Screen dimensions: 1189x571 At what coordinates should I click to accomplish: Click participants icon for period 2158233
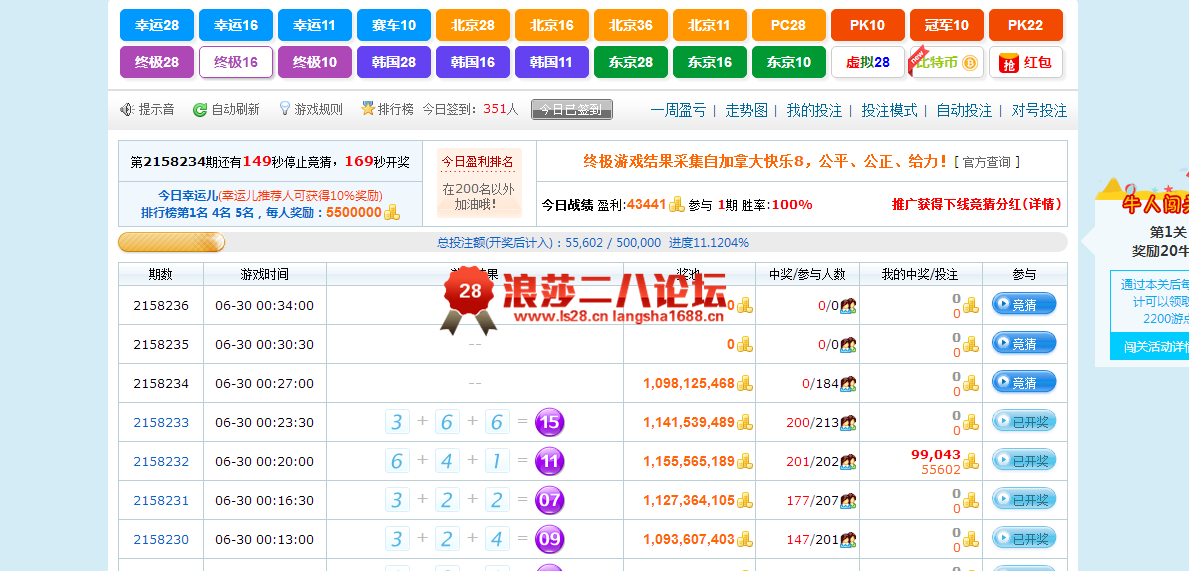[848, 423]
